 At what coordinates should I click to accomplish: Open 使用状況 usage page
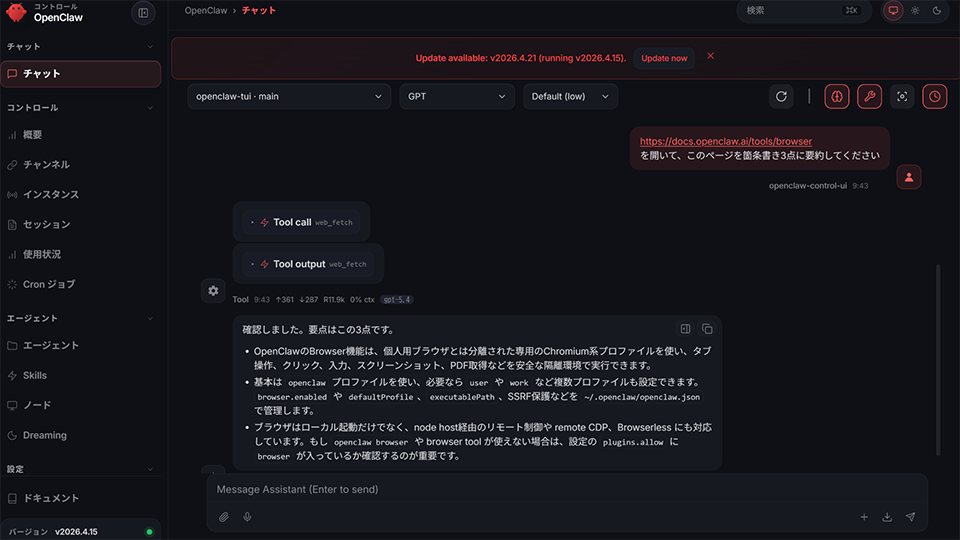tap(81, 254)
